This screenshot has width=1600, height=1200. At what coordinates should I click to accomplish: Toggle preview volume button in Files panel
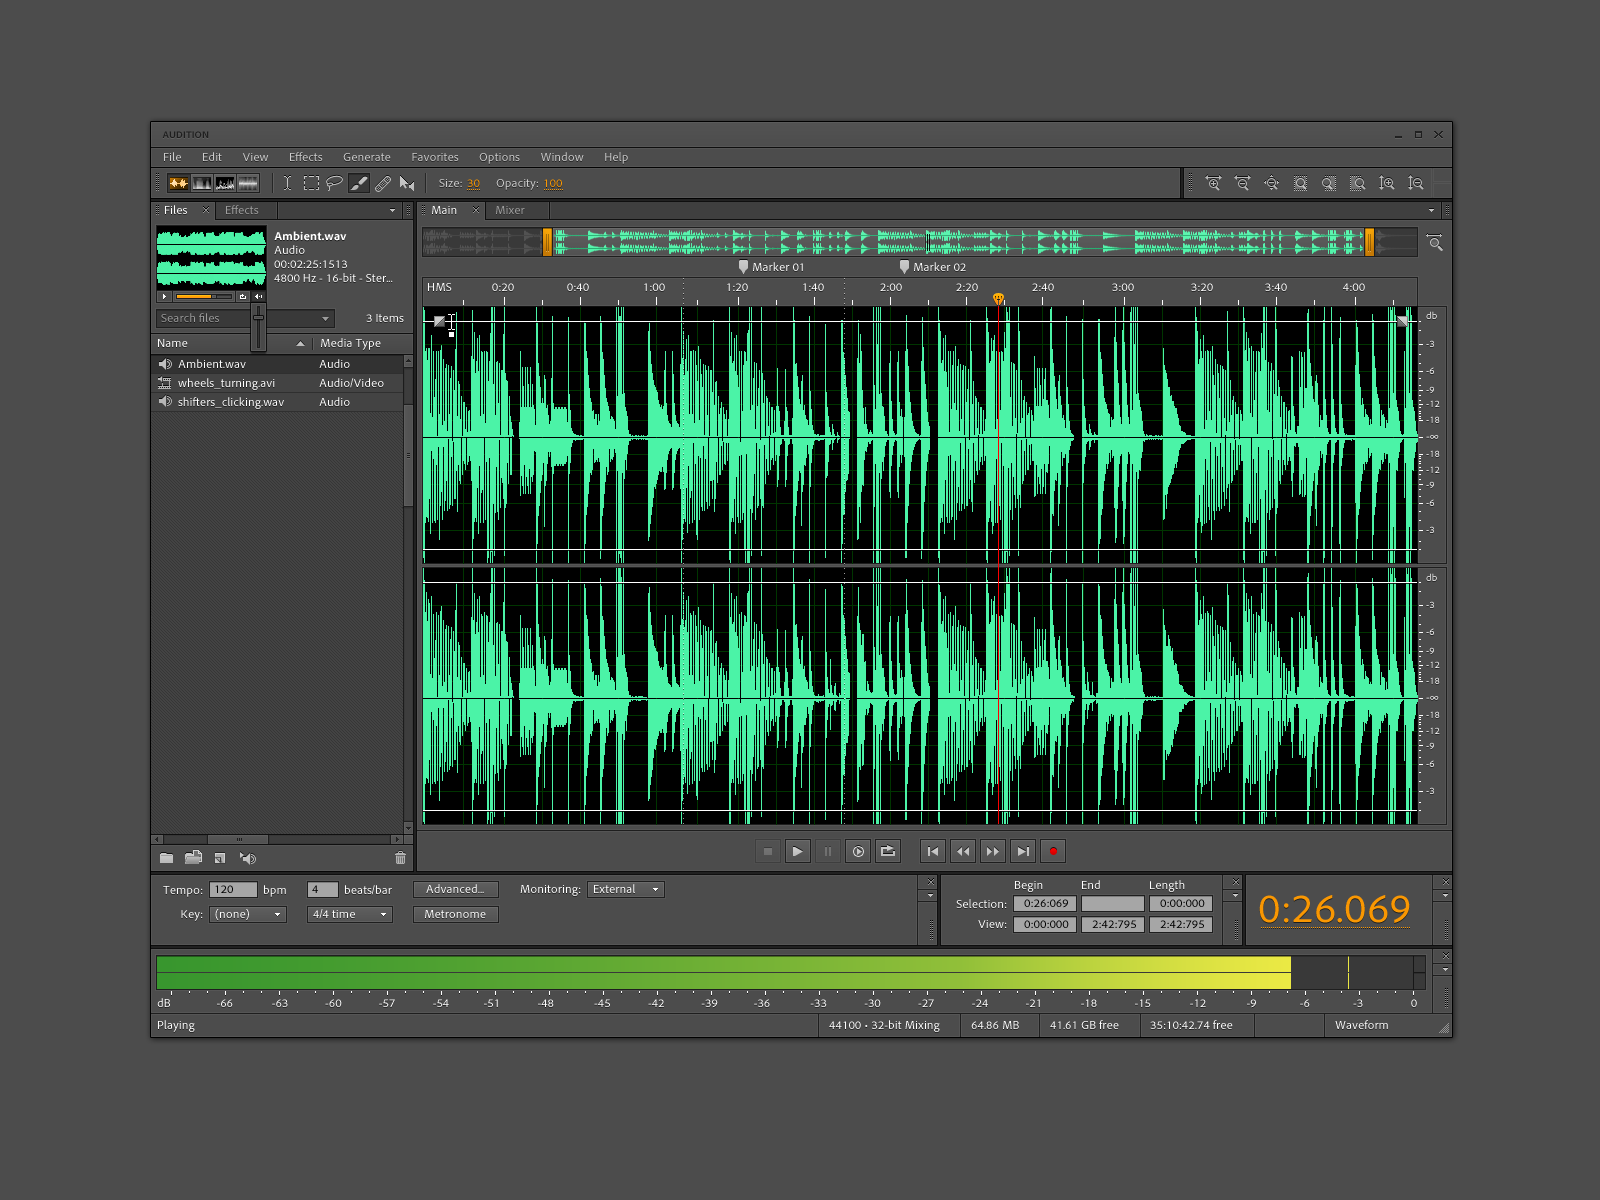click(x=258, y=297)
